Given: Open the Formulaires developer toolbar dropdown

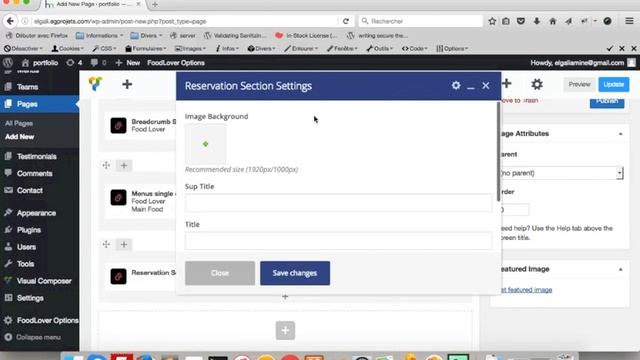Looking at the screenshot, I should [146, 49].
